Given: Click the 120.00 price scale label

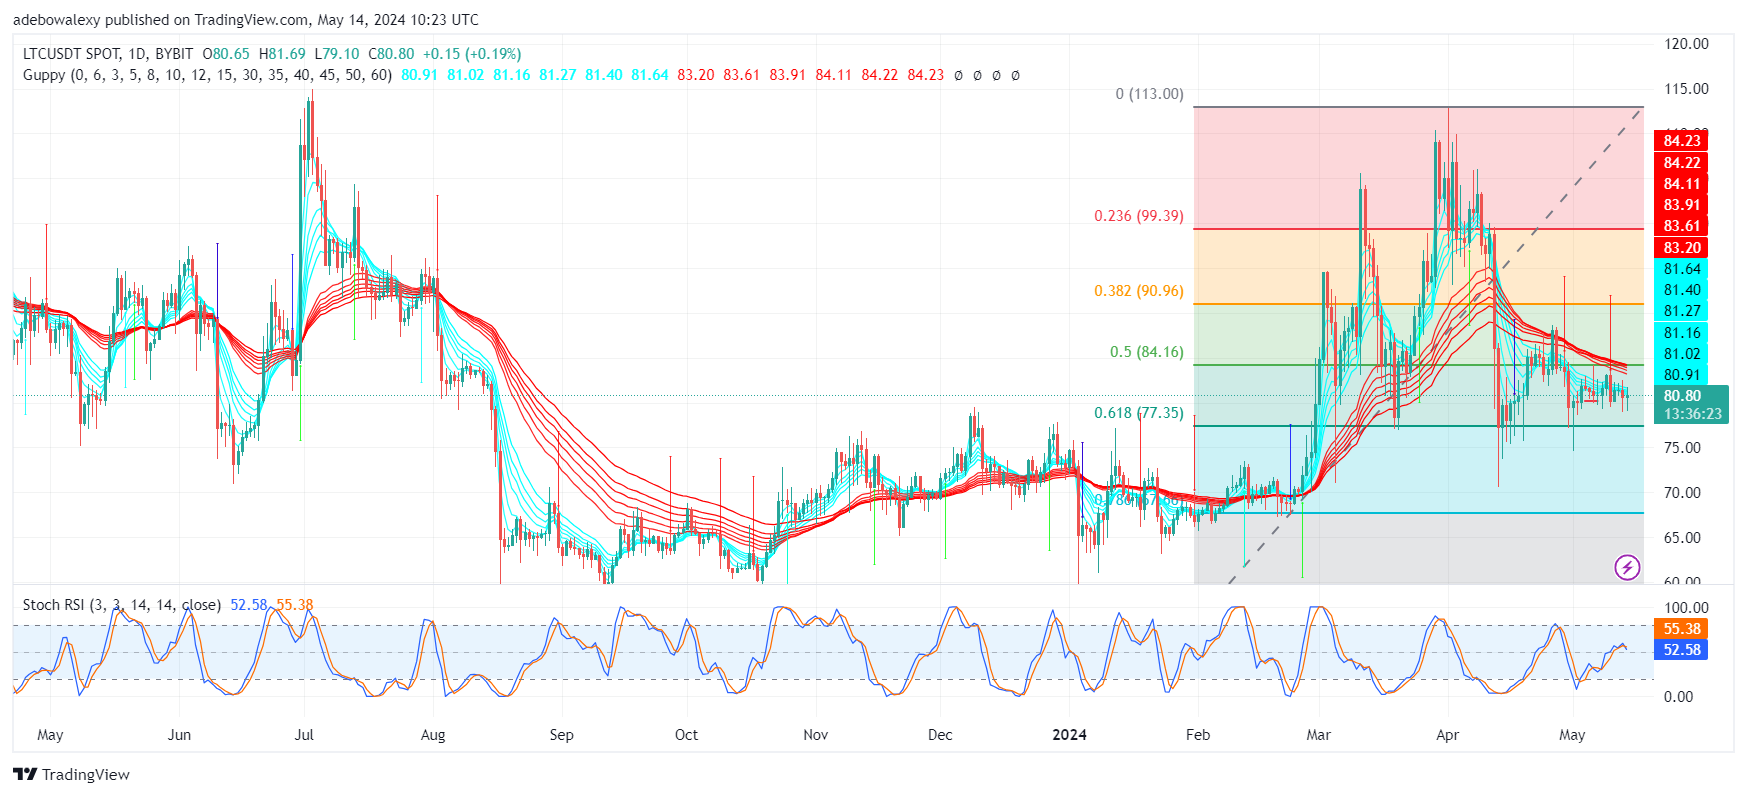Looking at the screenshot, I should (x=1686, y=44).
